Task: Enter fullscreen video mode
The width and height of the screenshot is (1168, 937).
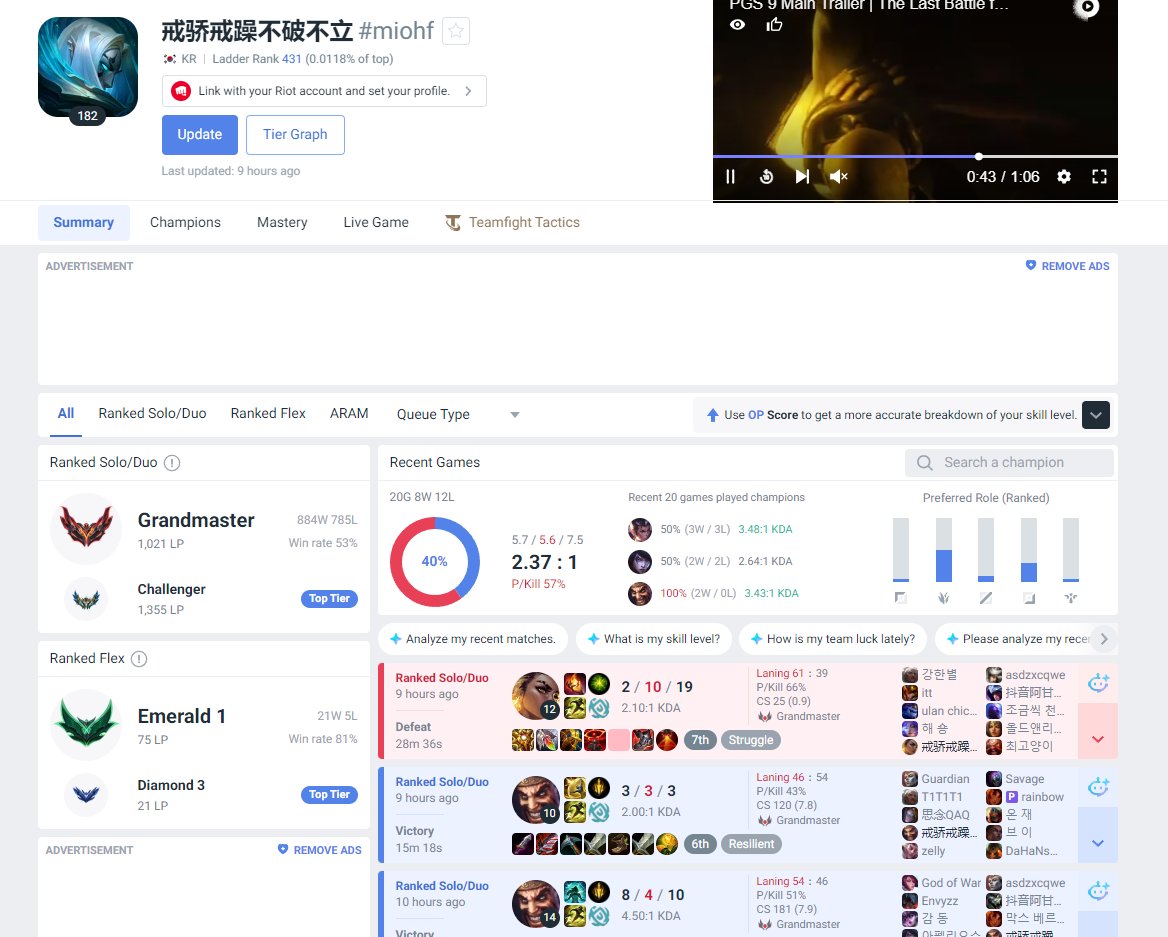Action: [x=1099, y=177]
